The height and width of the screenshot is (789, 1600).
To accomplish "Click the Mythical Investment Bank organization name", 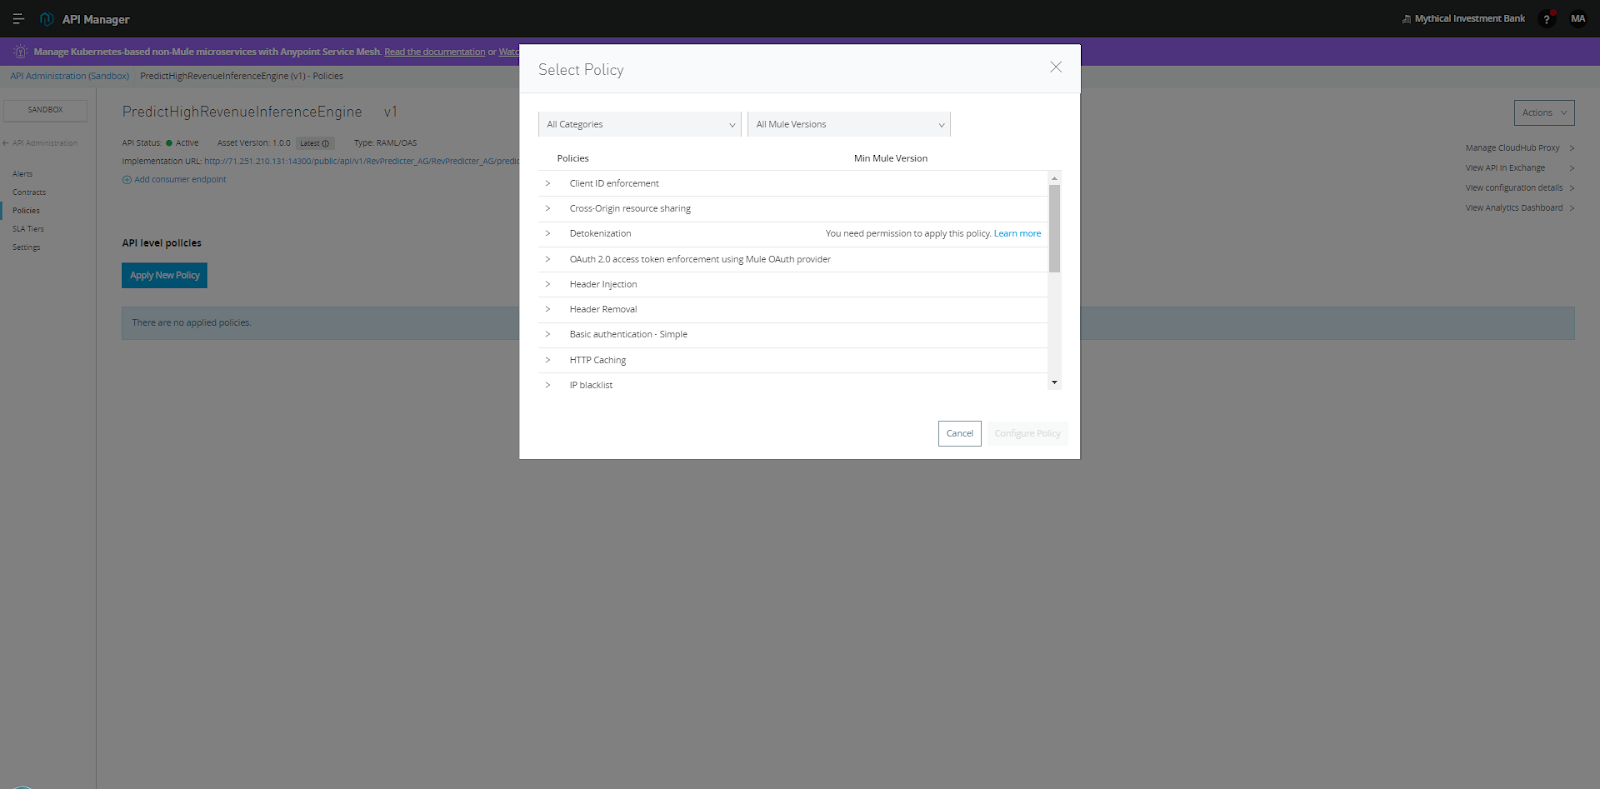I will point(1469,19).
